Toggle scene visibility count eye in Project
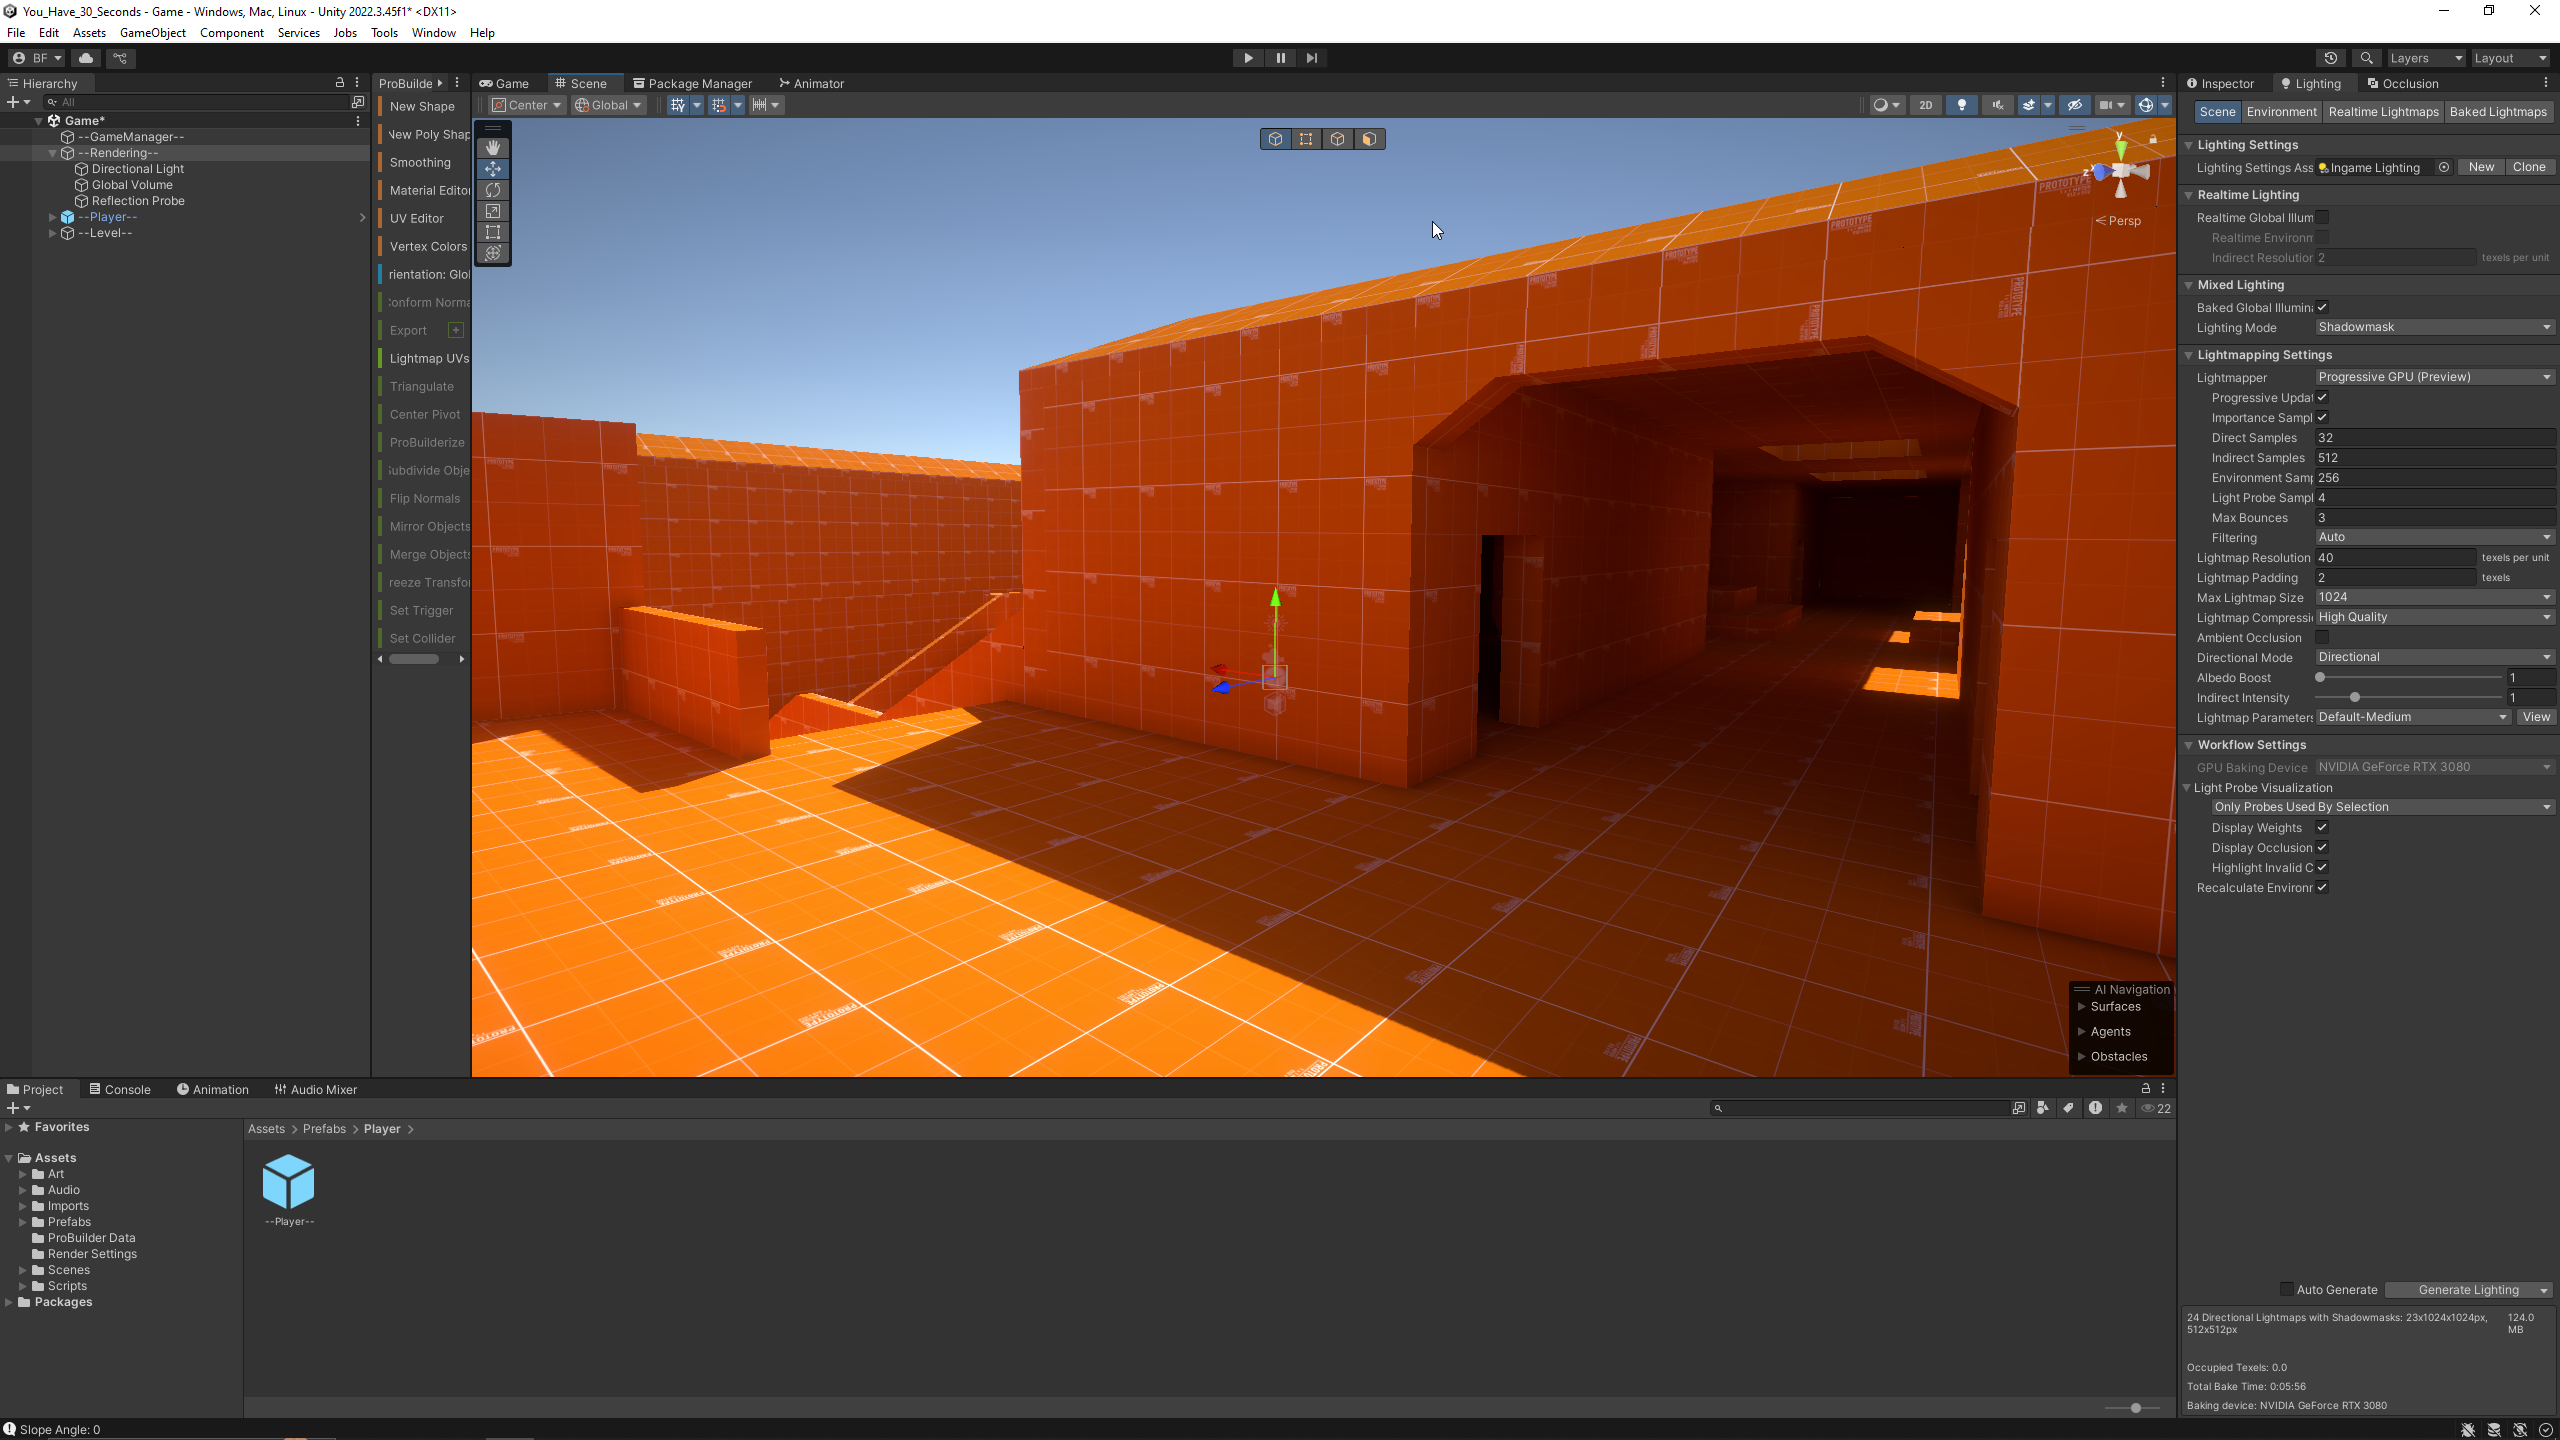 (x=2155, y=1108)
